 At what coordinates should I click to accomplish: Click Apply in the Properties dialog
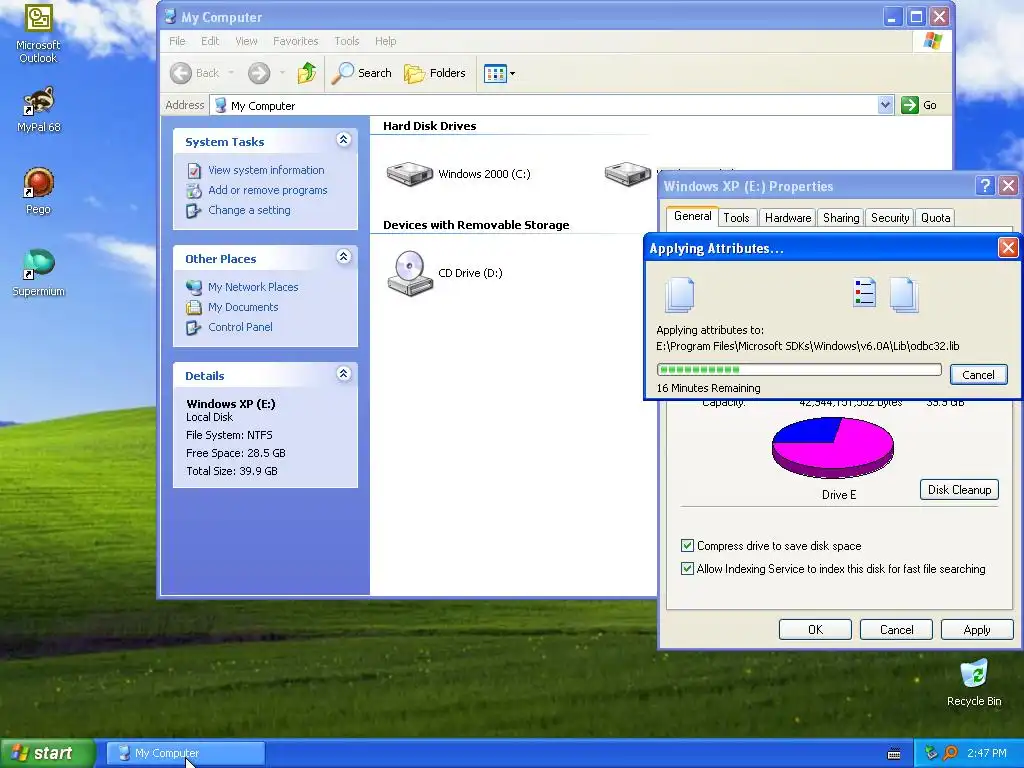click(977, 630)
